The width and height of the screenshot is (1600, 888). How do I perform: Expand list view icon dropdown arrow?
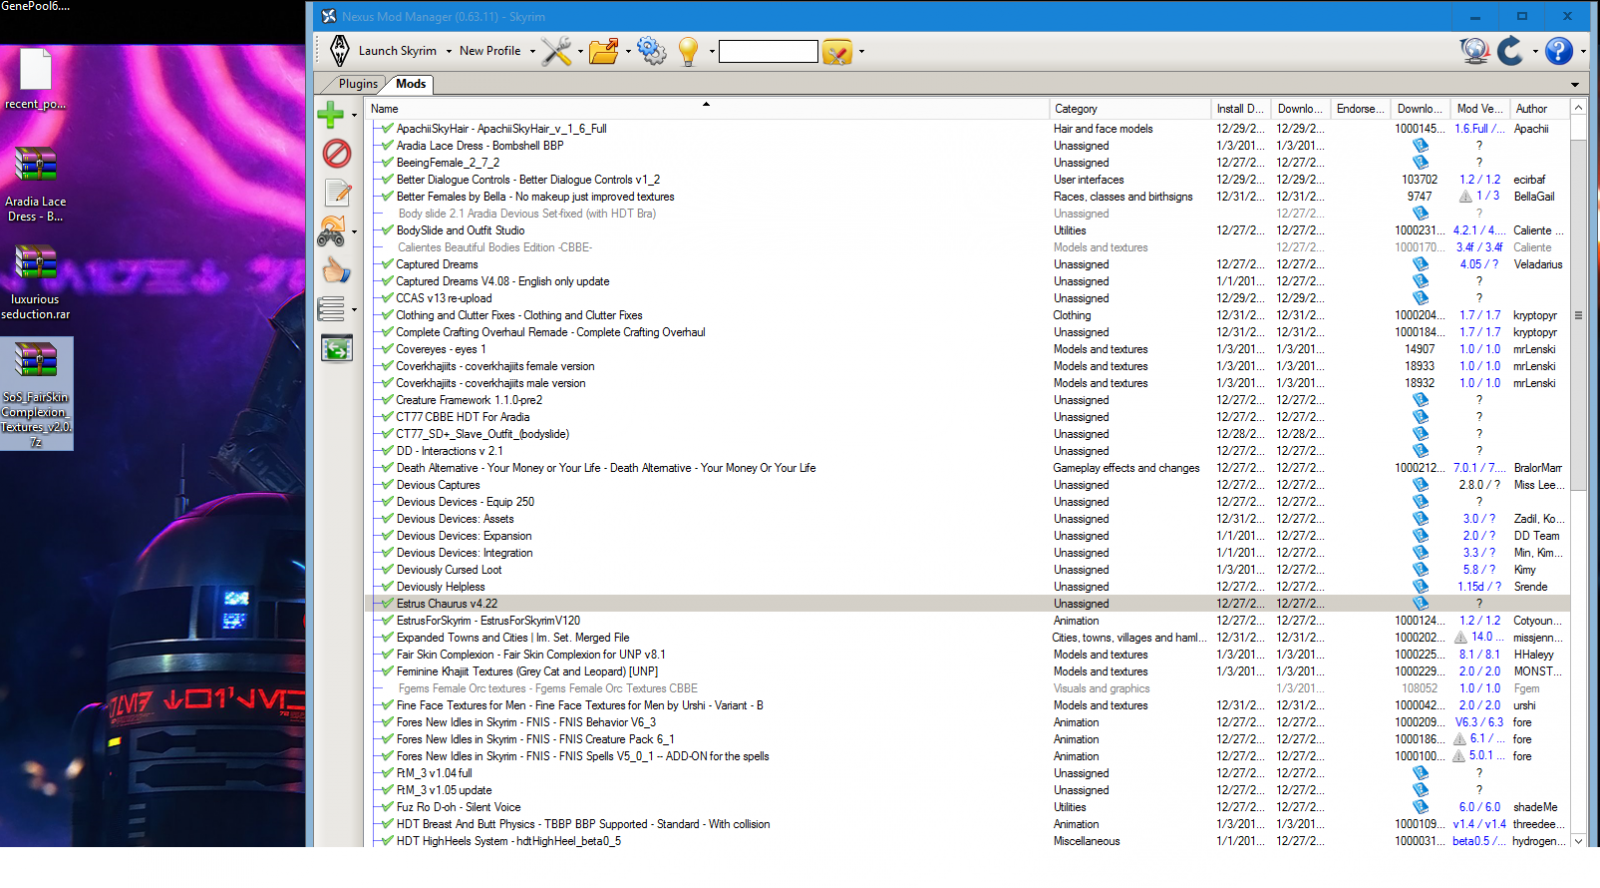[x=354, y=310]
